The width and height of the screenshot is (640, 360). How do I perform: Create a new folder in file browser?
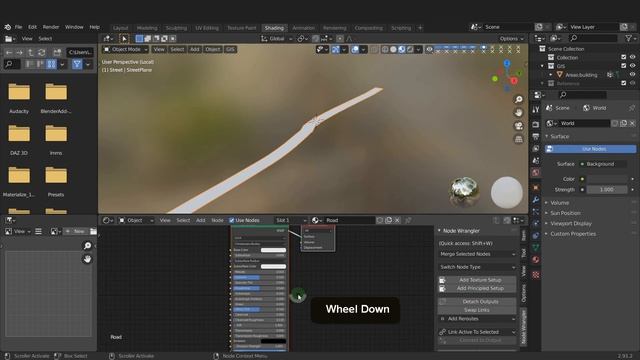(57, 53)
